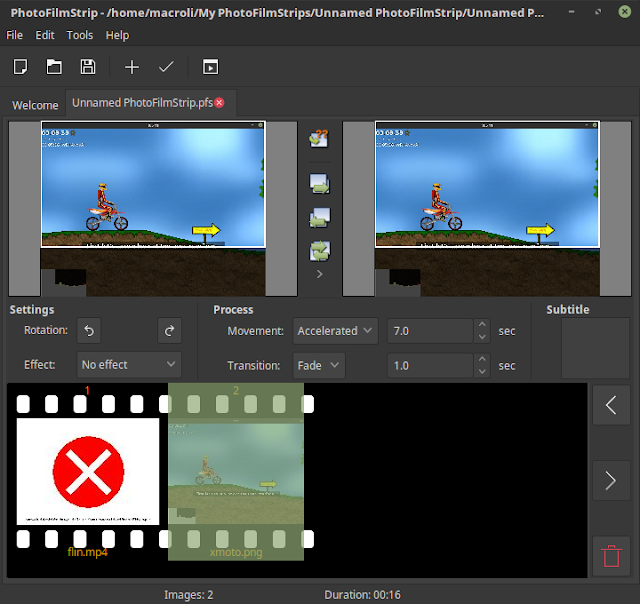Move selected image left in filmstrip
The height and width of the screenshot is (604, 640).
[611, 405]
